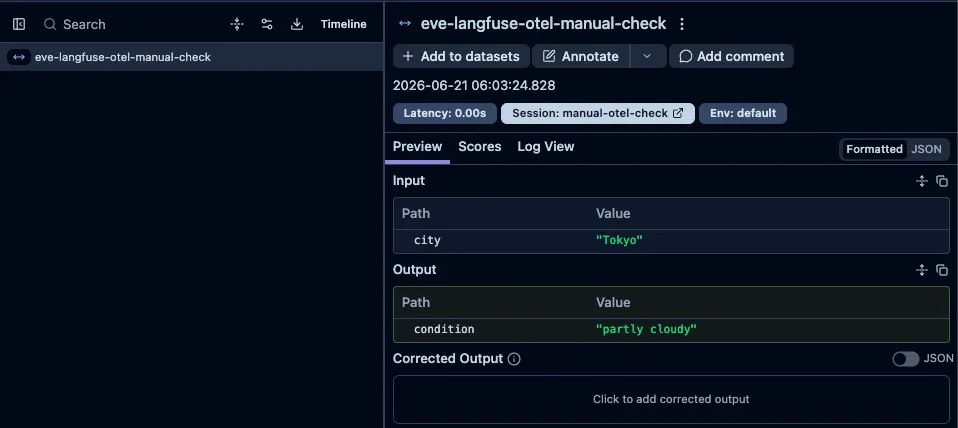The width and height of the screenshot is (958, 428).
Task: Click the "partly cloudy" output value
Action: [x=646, y=329]
